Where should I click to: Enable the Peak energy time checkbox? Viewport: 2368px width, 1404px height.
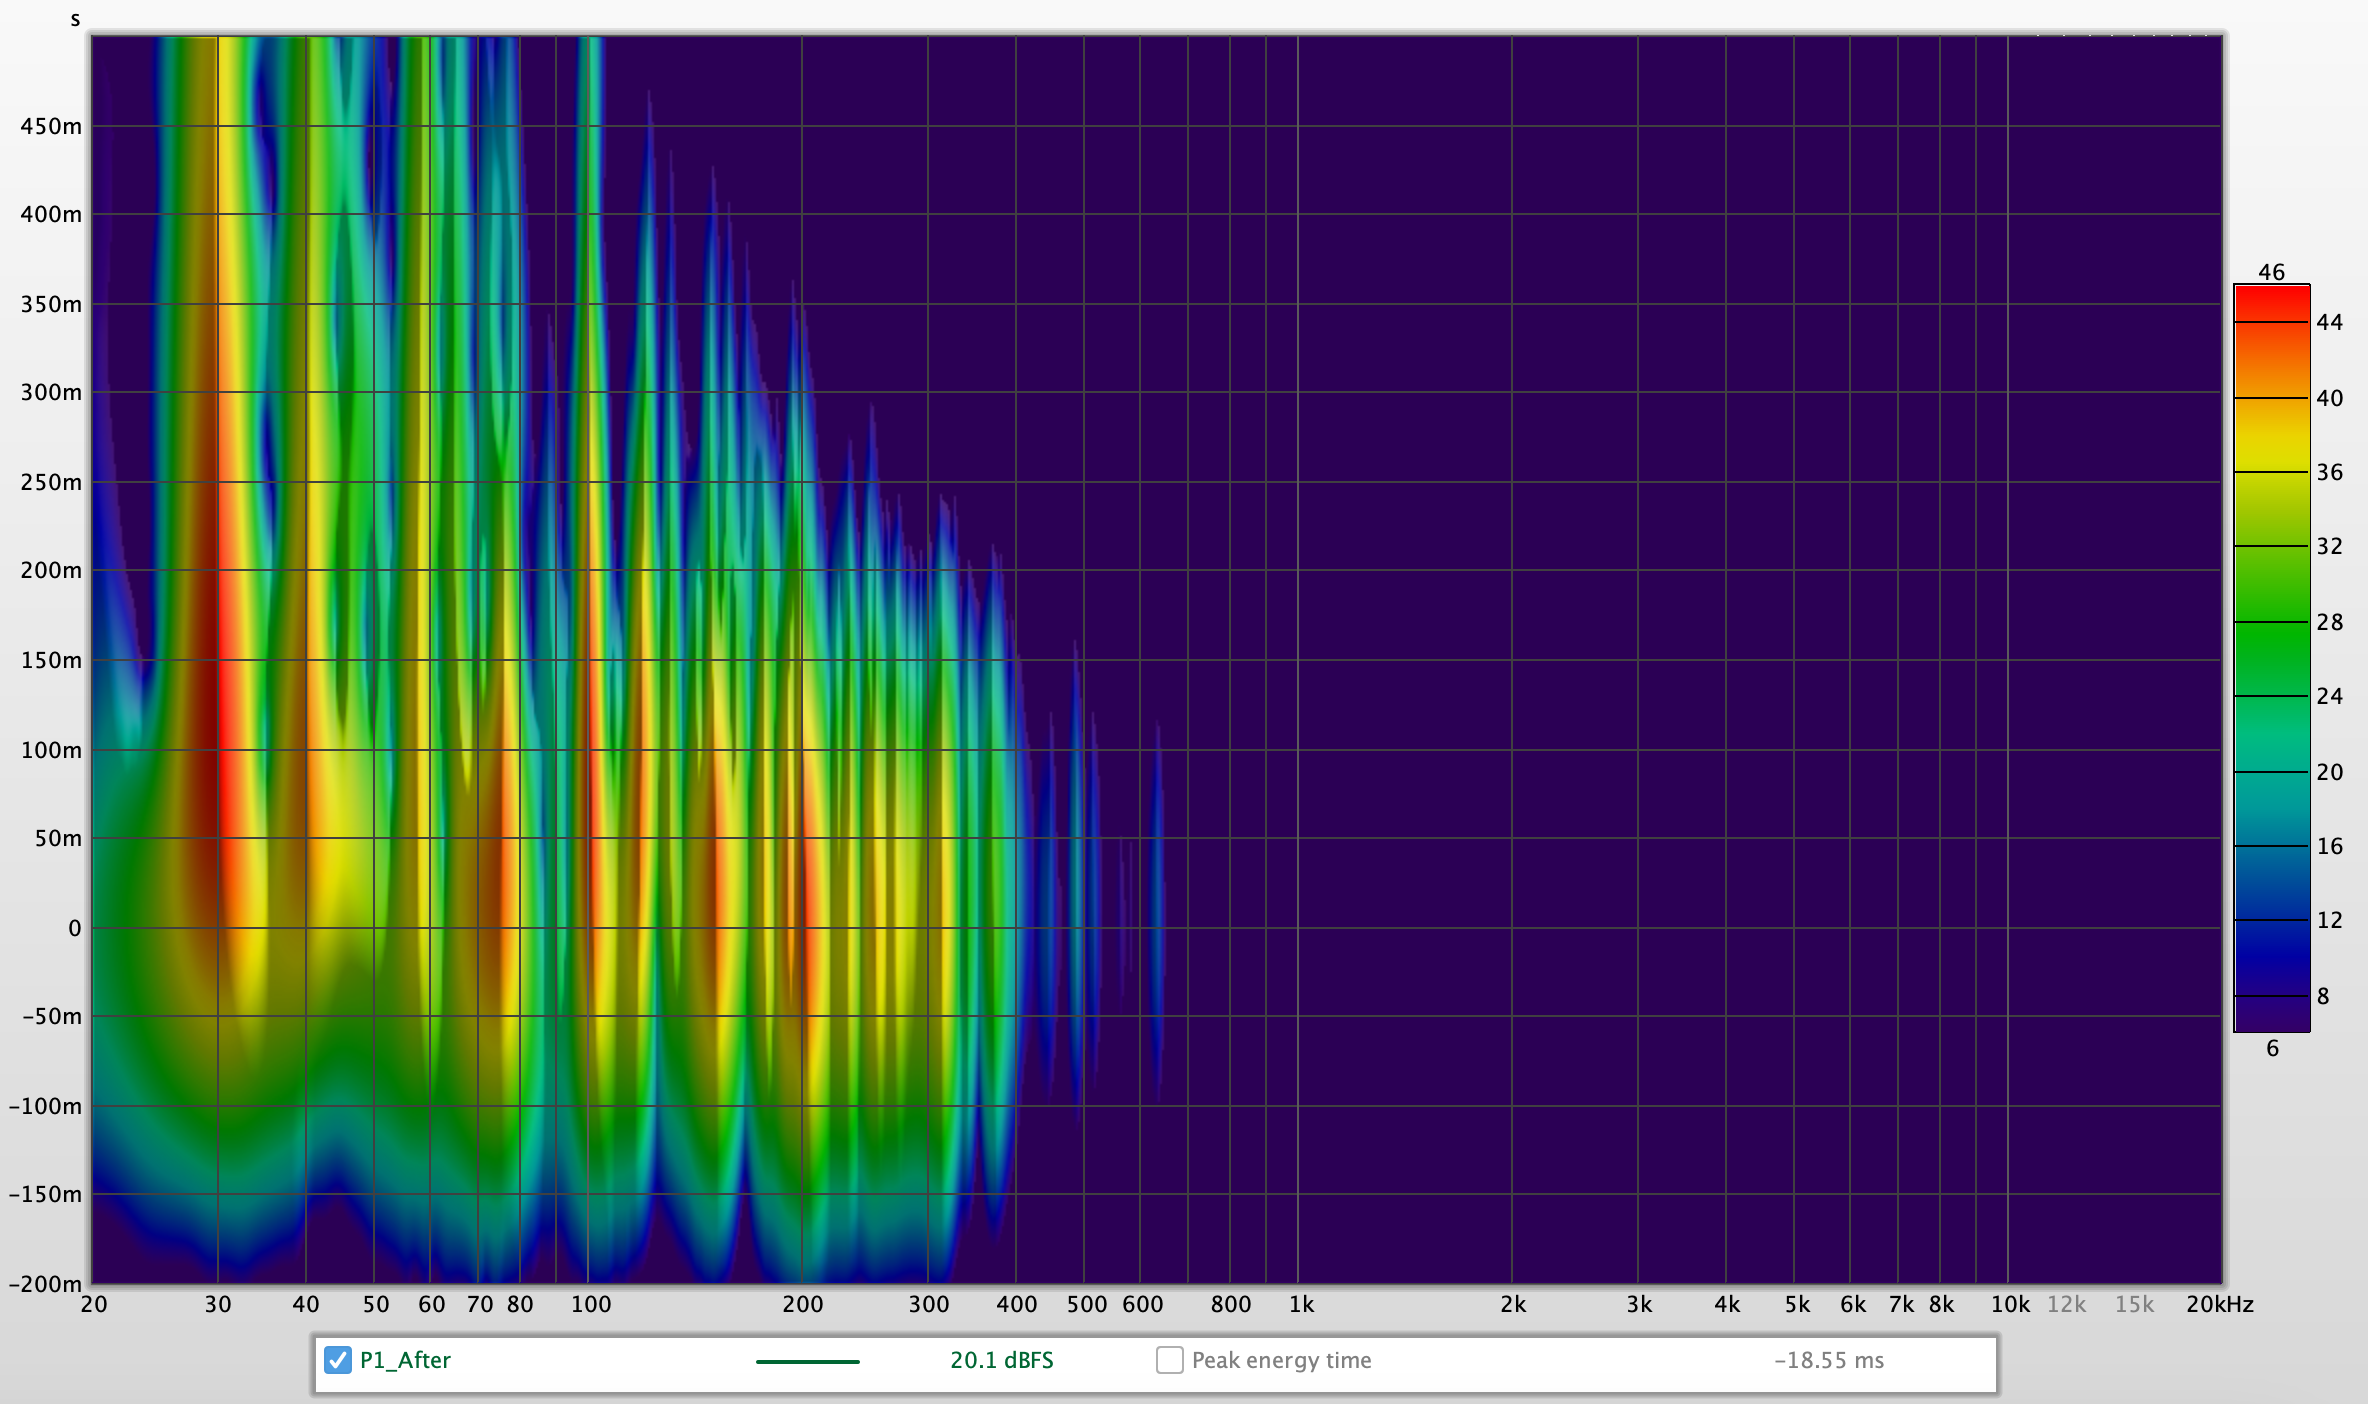pyautogui.click(x=1168, y=1360)
